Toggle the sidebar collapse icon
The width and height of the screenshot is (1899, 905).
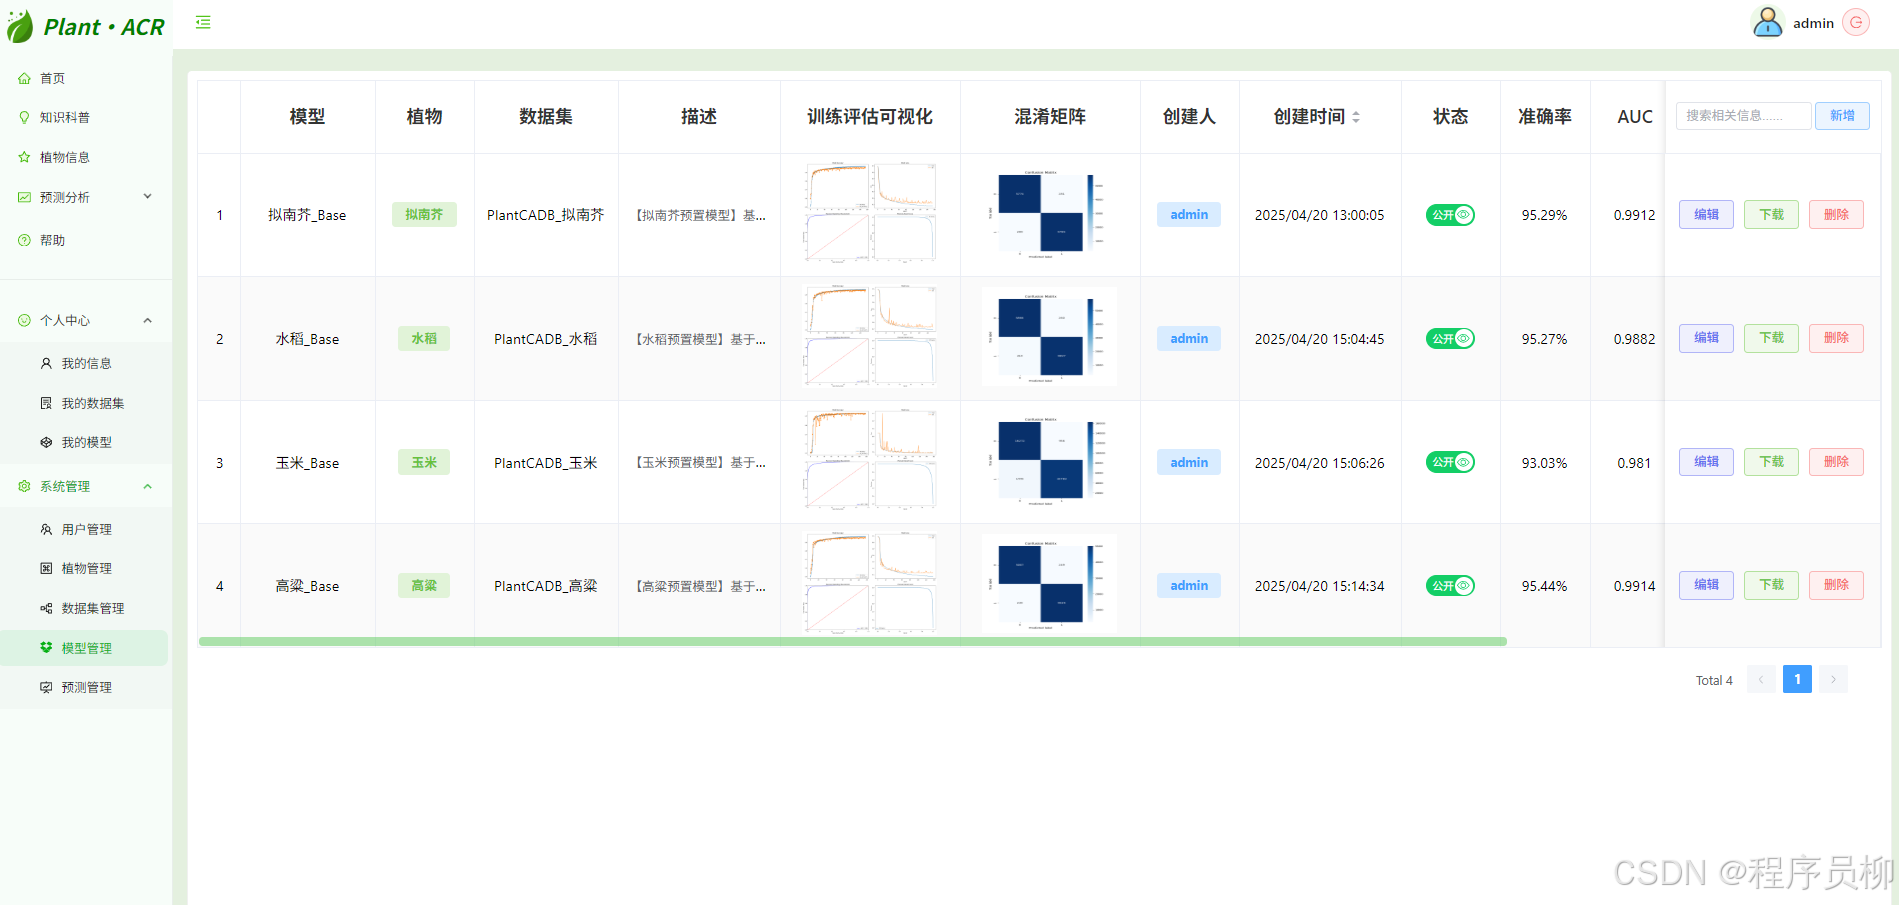[203, 22]
